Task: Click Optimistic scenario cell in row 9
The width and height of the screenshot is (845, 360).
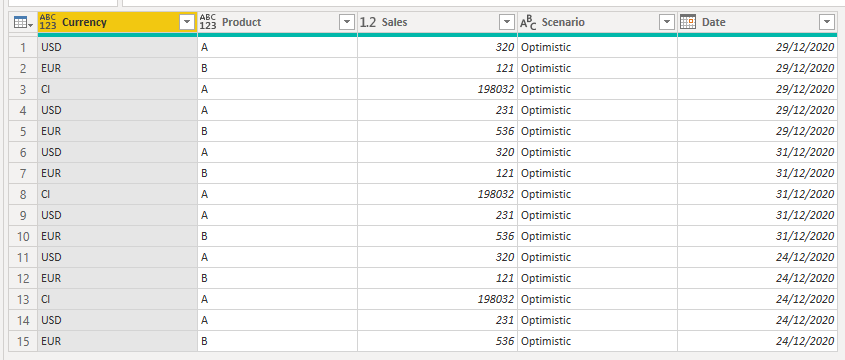Action: pyautogui.click(x=598, y=216)
